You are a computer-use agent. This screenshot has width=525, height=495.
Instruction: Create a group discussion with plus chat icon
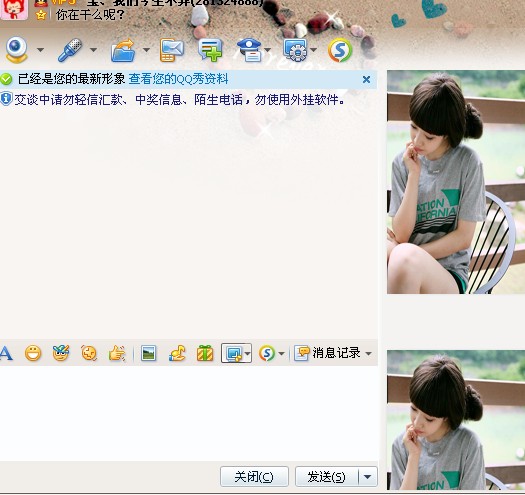[210, 50]
